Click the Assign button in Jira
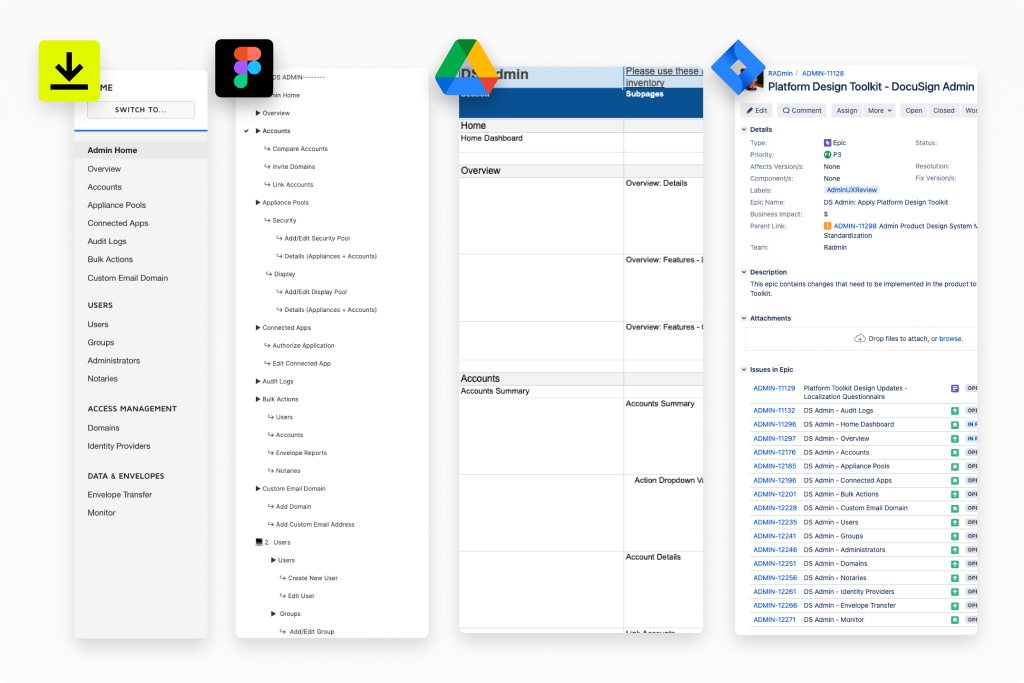 [847, 110]
